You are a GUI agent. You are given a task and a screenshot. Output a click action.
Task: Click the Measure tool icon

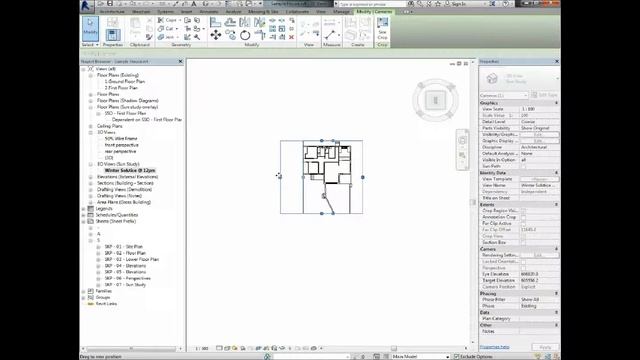pyautogui.click(x=330, y=35)
